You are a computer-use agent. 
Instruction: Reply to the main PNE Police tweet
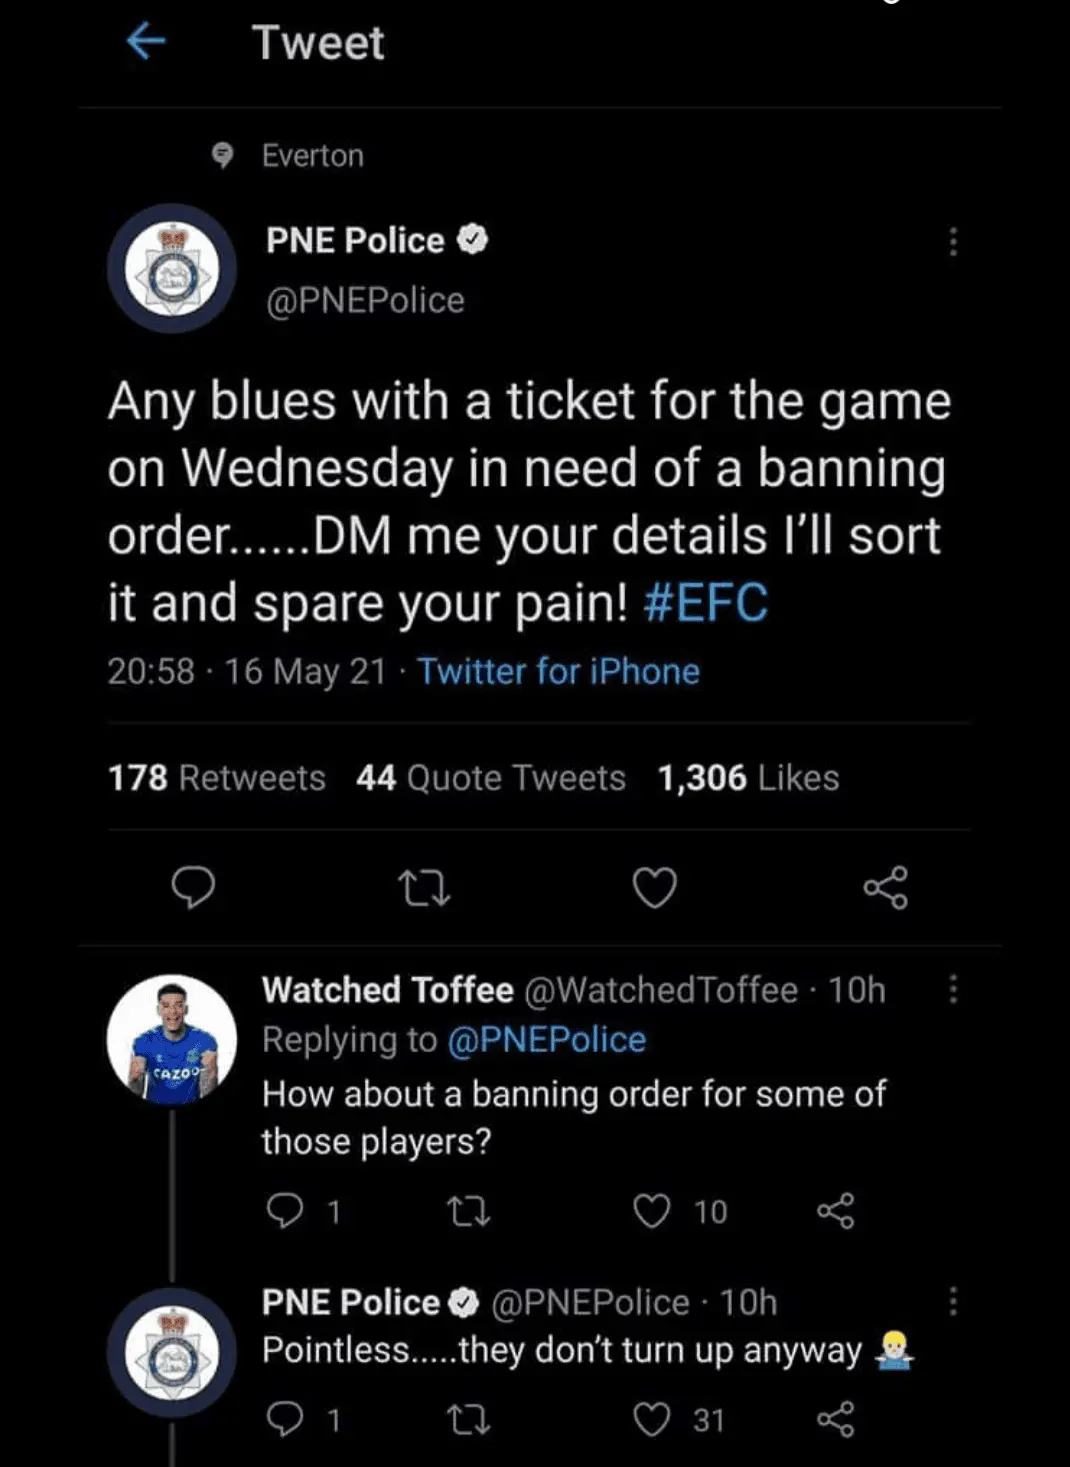click(x=193, y=887)
